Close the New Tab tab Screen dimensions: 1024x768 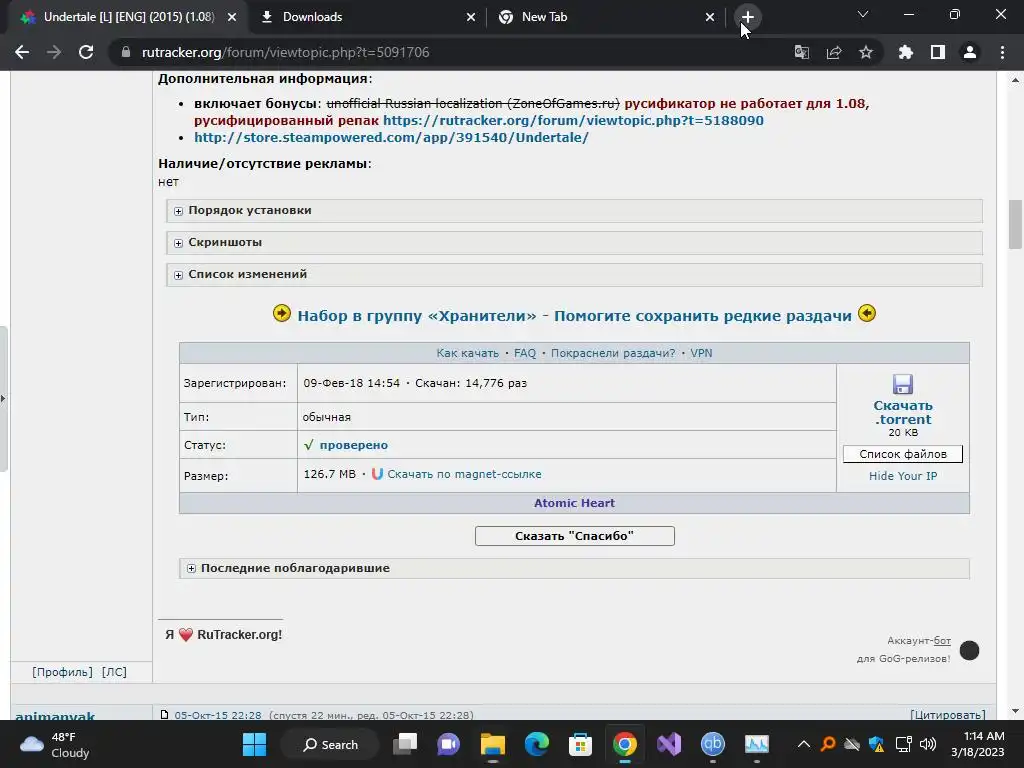[710, 17]
